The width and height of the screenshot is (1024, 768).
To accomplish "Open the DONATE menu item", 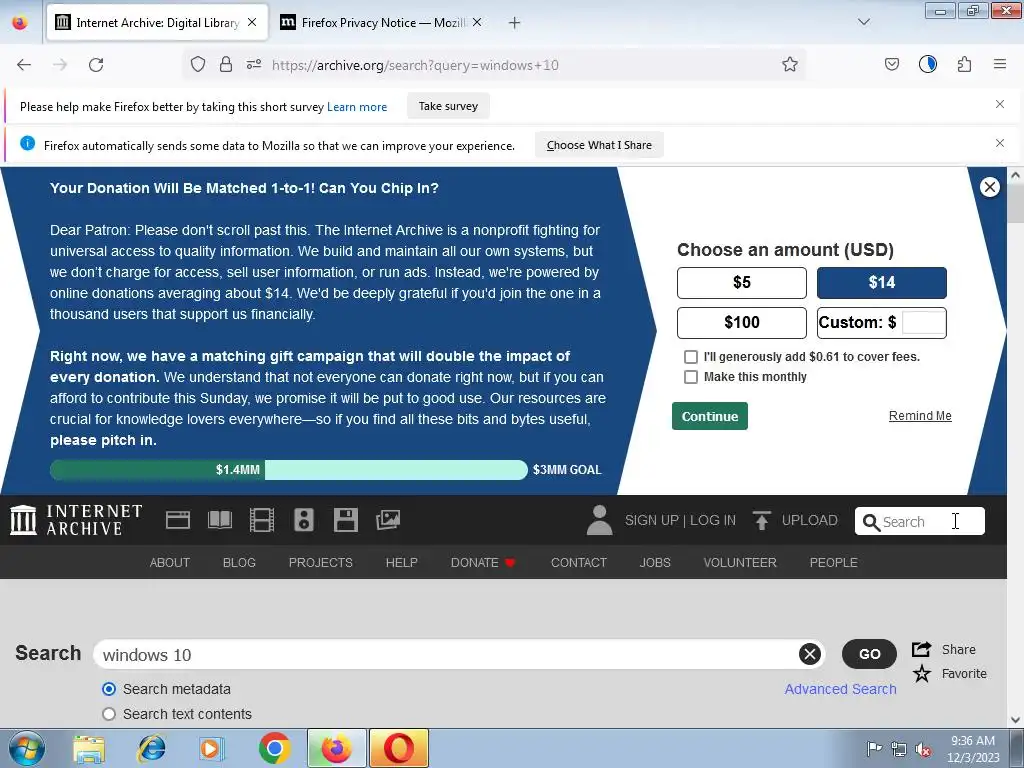I will (483, 562).
